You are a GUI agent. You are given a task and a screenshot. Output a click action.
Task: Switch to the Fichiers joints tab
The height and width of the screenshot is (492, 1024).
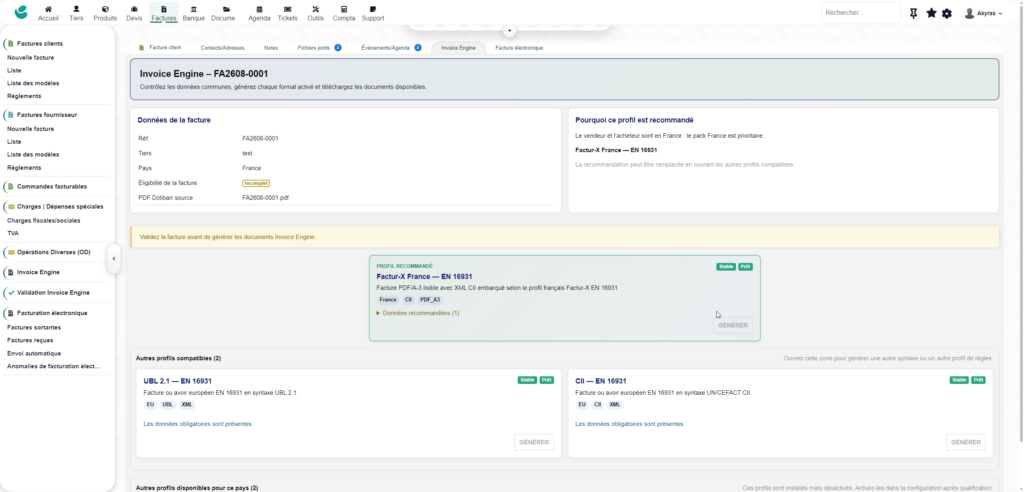[x=319, y=48]
